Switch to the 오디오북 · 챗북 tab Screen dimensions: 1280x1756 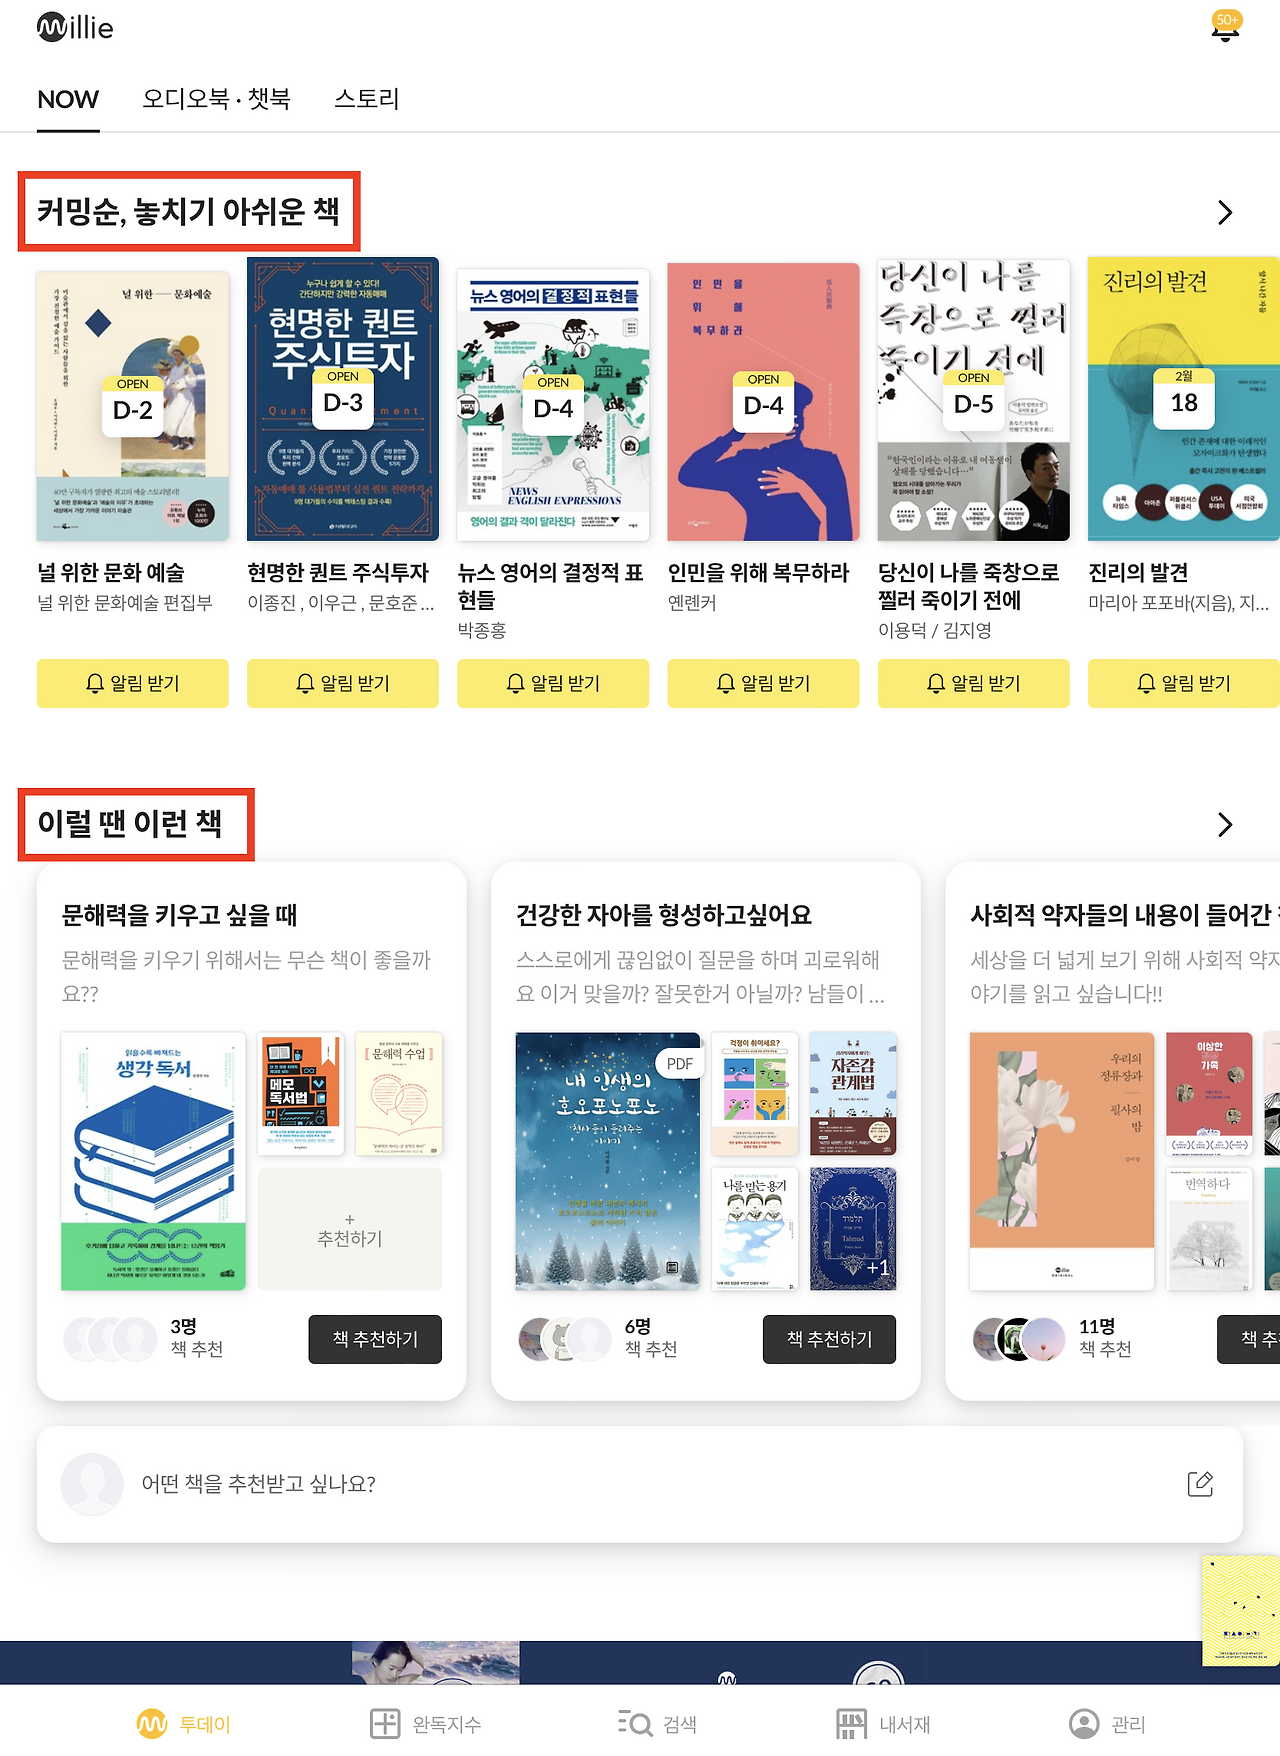point(216,99)
